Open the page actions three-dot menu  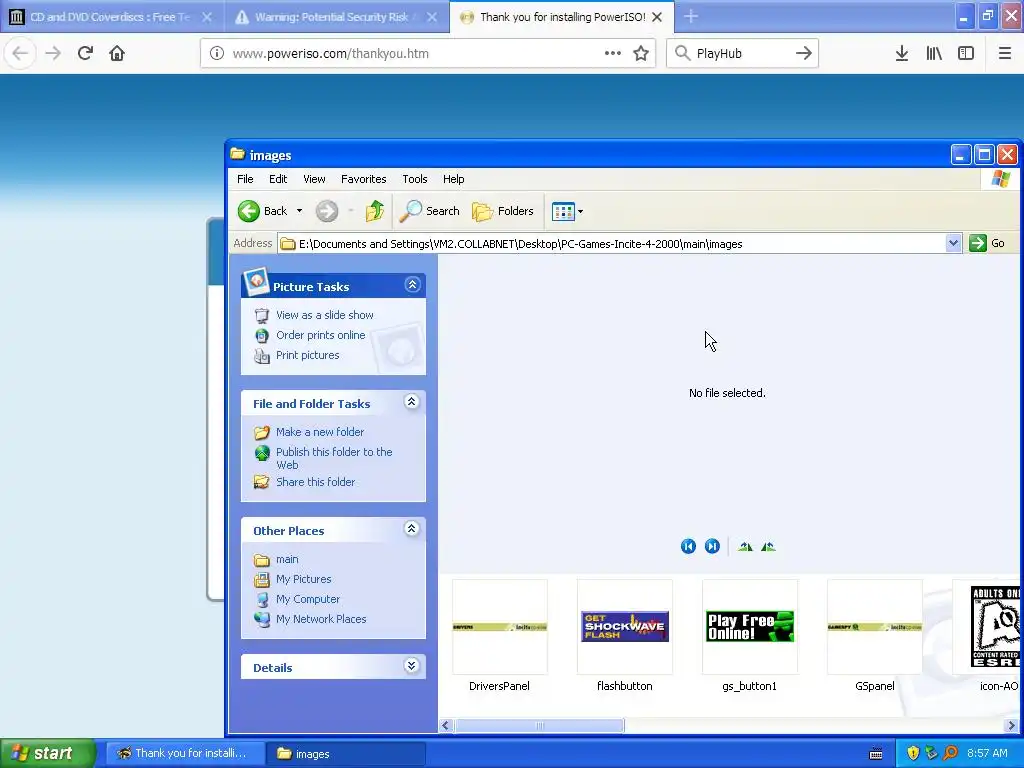point(613,53)
